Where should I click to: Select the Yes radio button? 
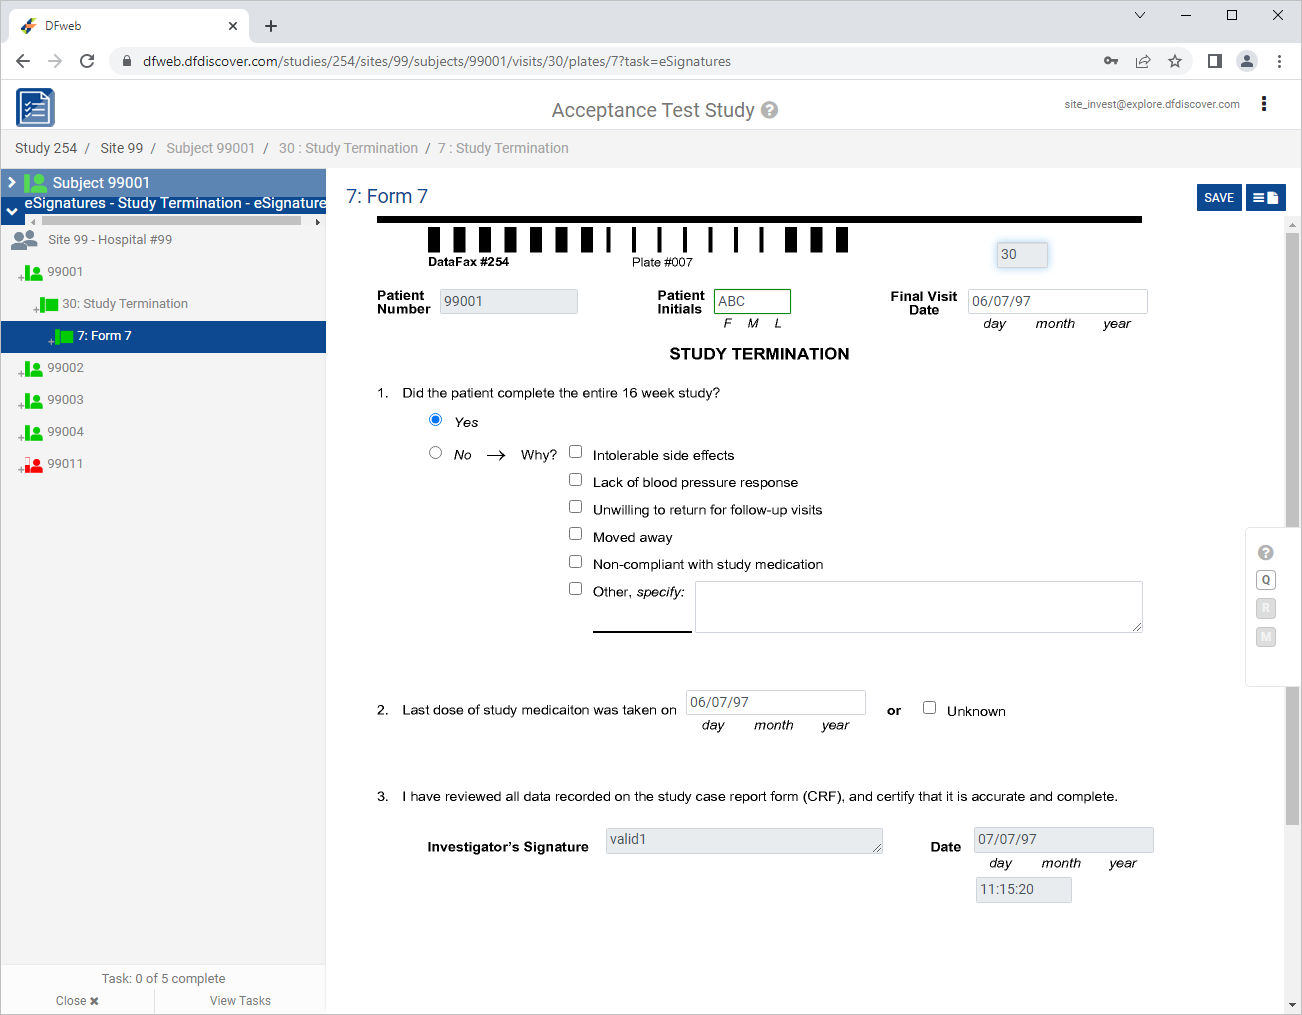[x=435, y=420]
